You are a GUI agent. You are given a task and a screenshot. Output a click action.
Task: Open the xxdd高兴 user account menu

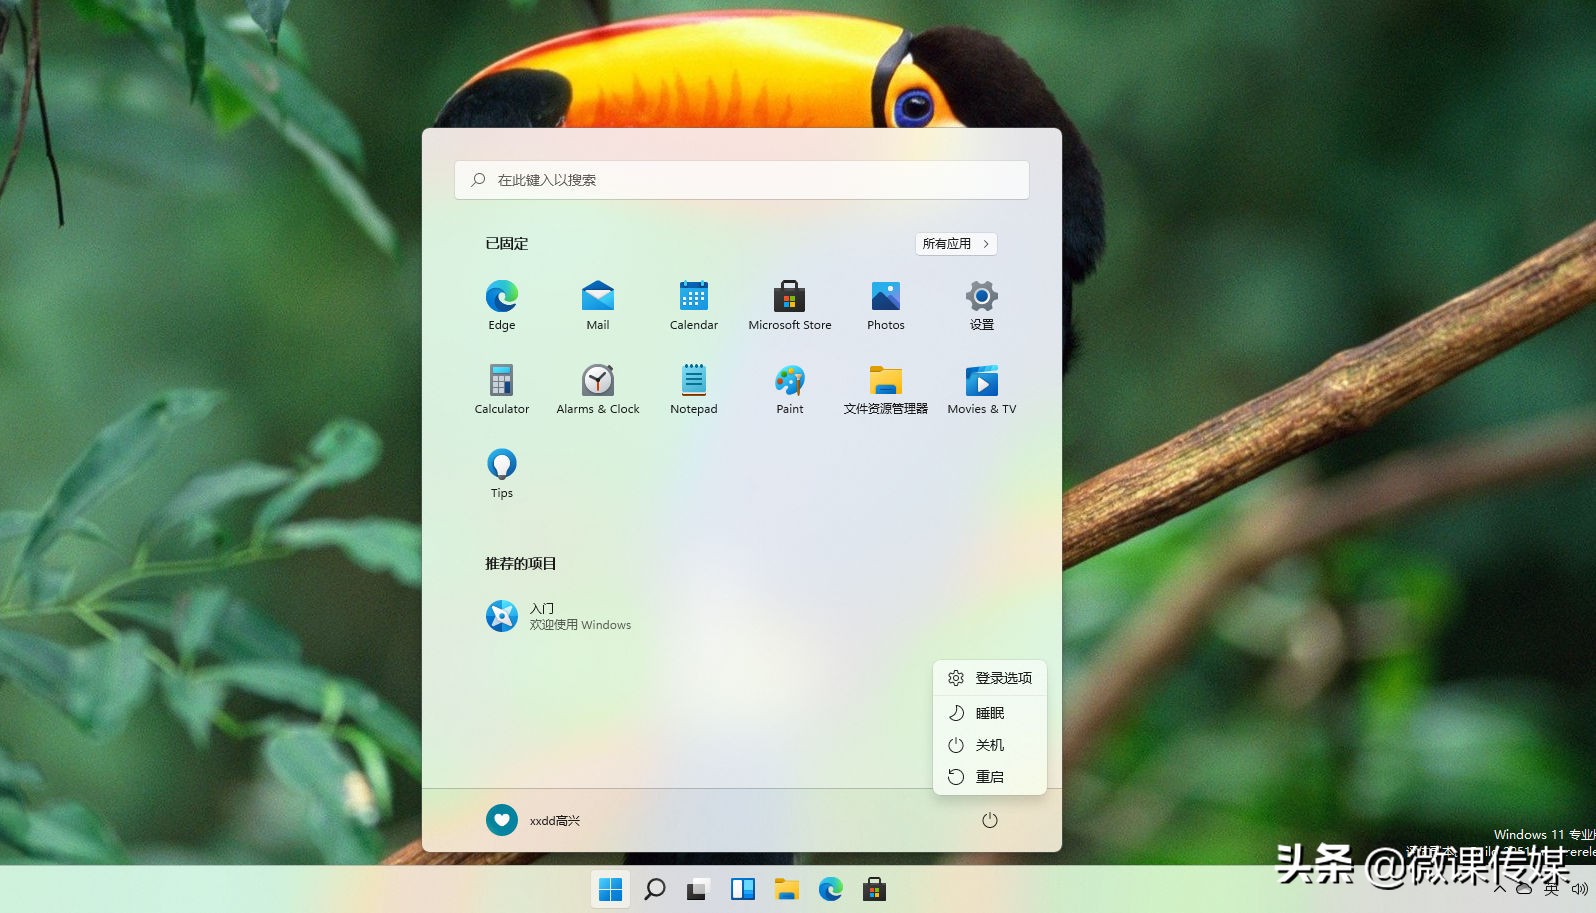pyautogui.click(x=534, y=820)
